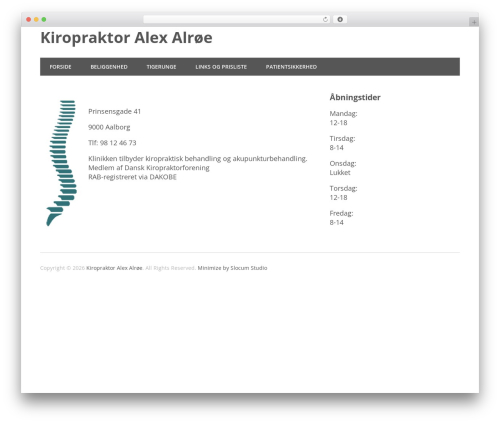Click the RAB-registreret via DAKOBE line
Viewport: 500px width, 423px height.
[132, 177]
